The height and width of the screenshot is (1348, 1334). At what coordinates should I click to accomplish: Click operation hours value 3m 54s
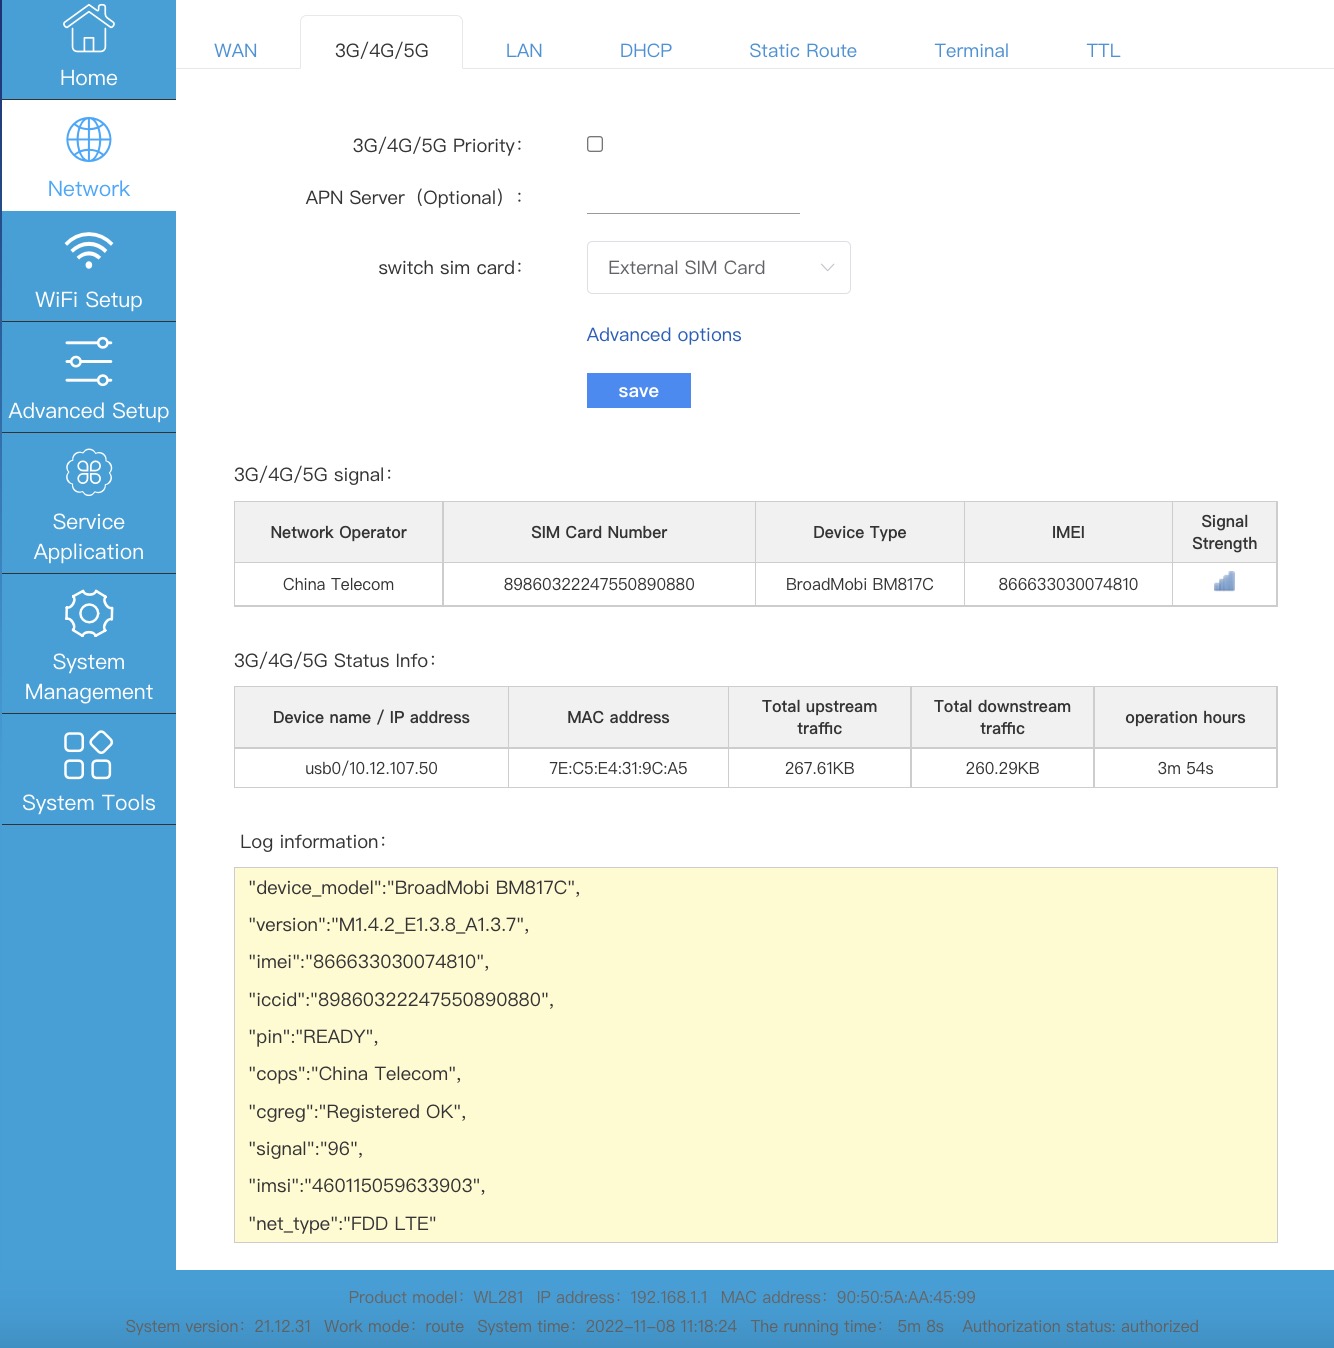coord(1185,768)
